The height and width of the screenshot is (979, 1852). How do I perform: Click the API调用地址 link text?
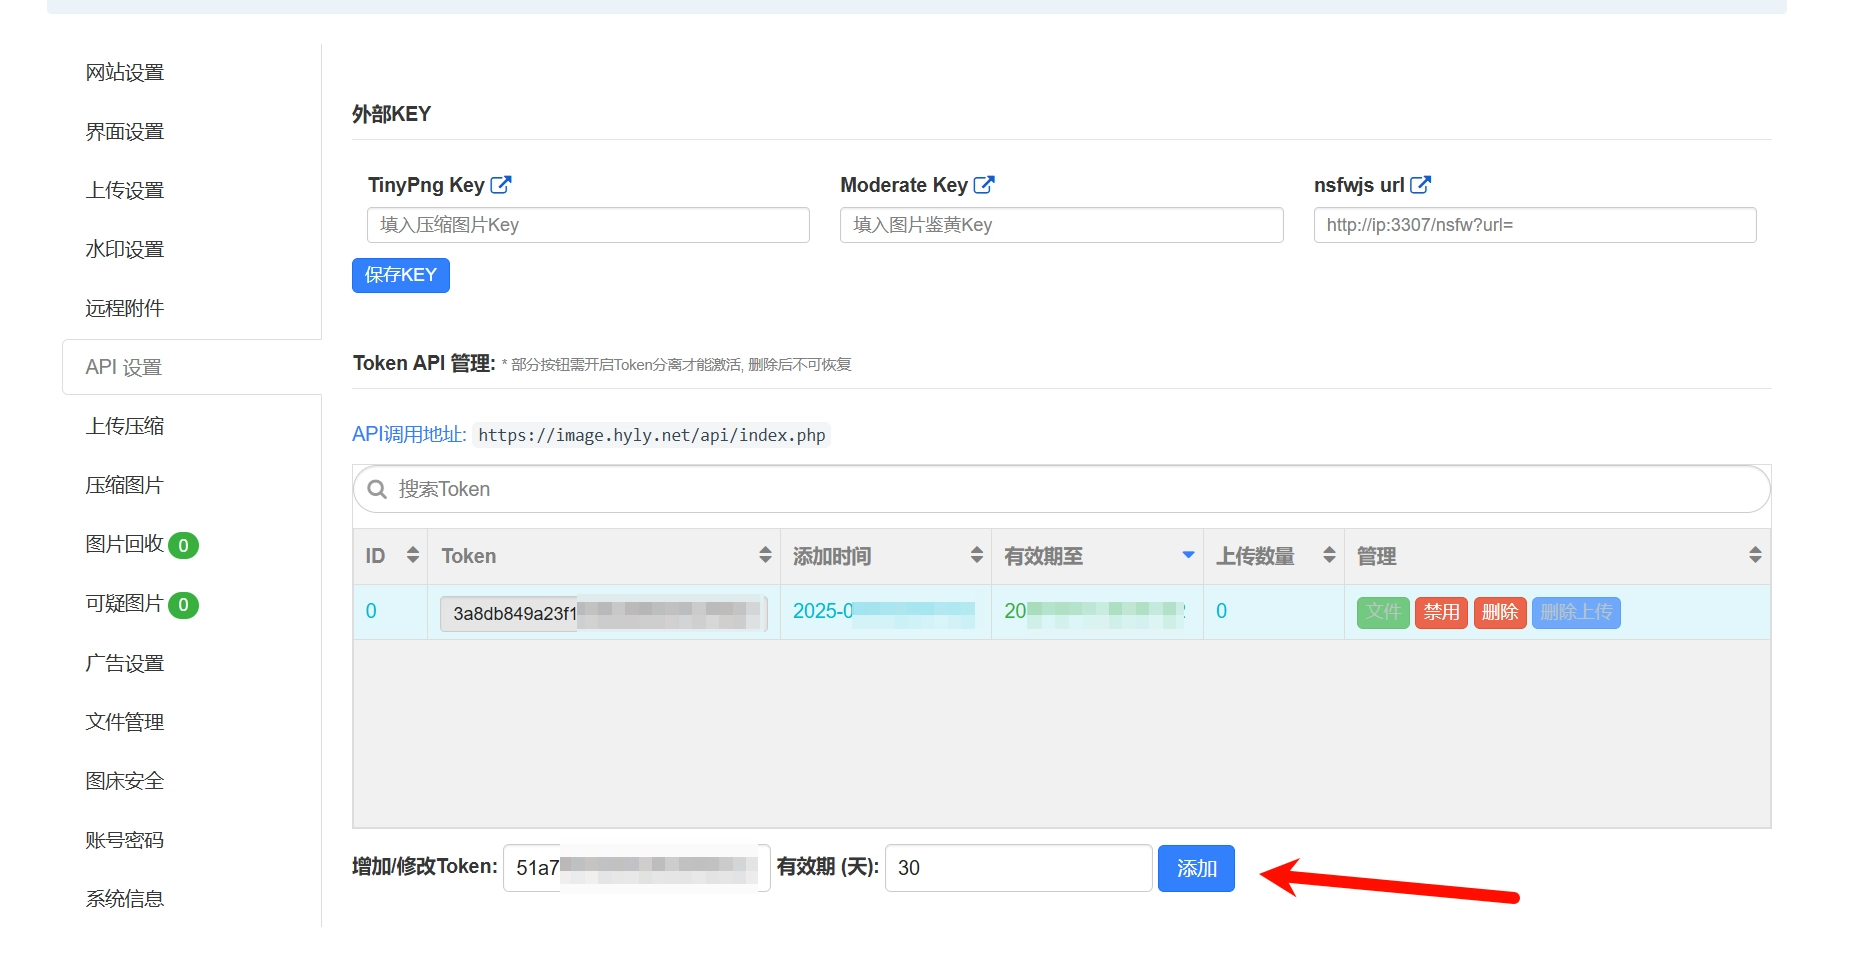pyautogui.click(x=409, y=434)
